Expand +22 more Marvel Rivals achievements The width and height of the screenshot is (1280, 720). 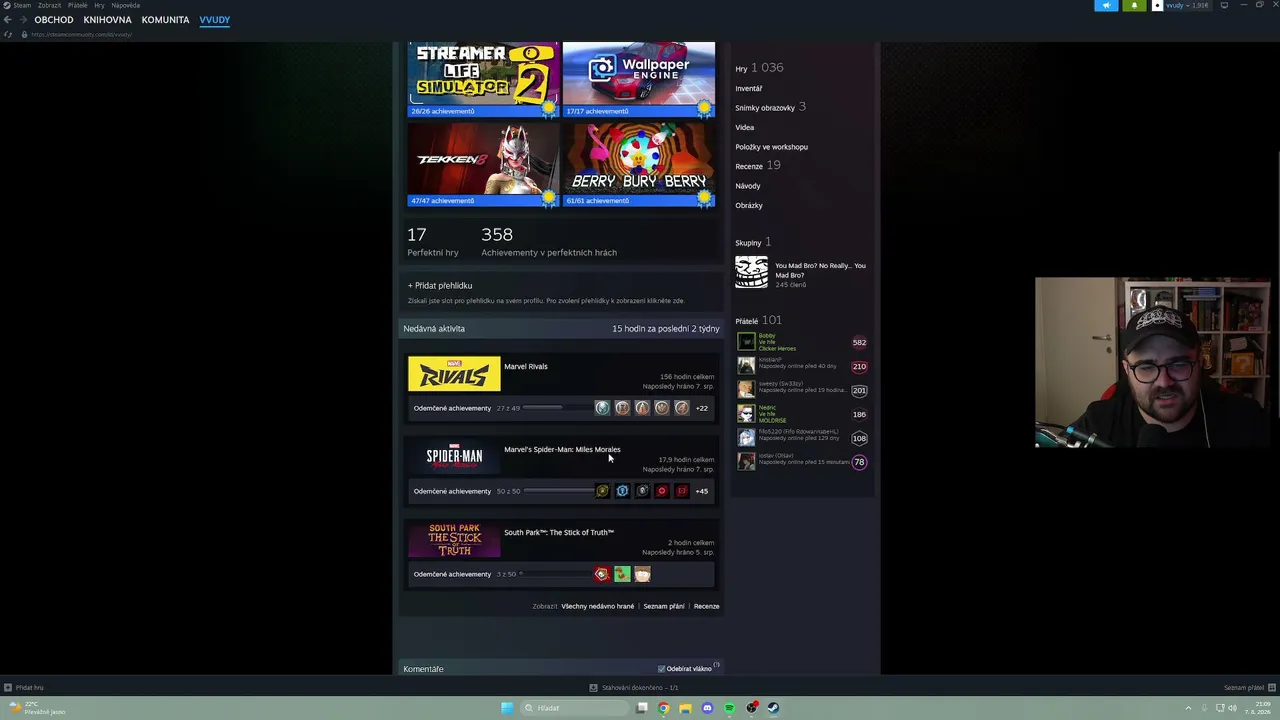click(702, 408)
